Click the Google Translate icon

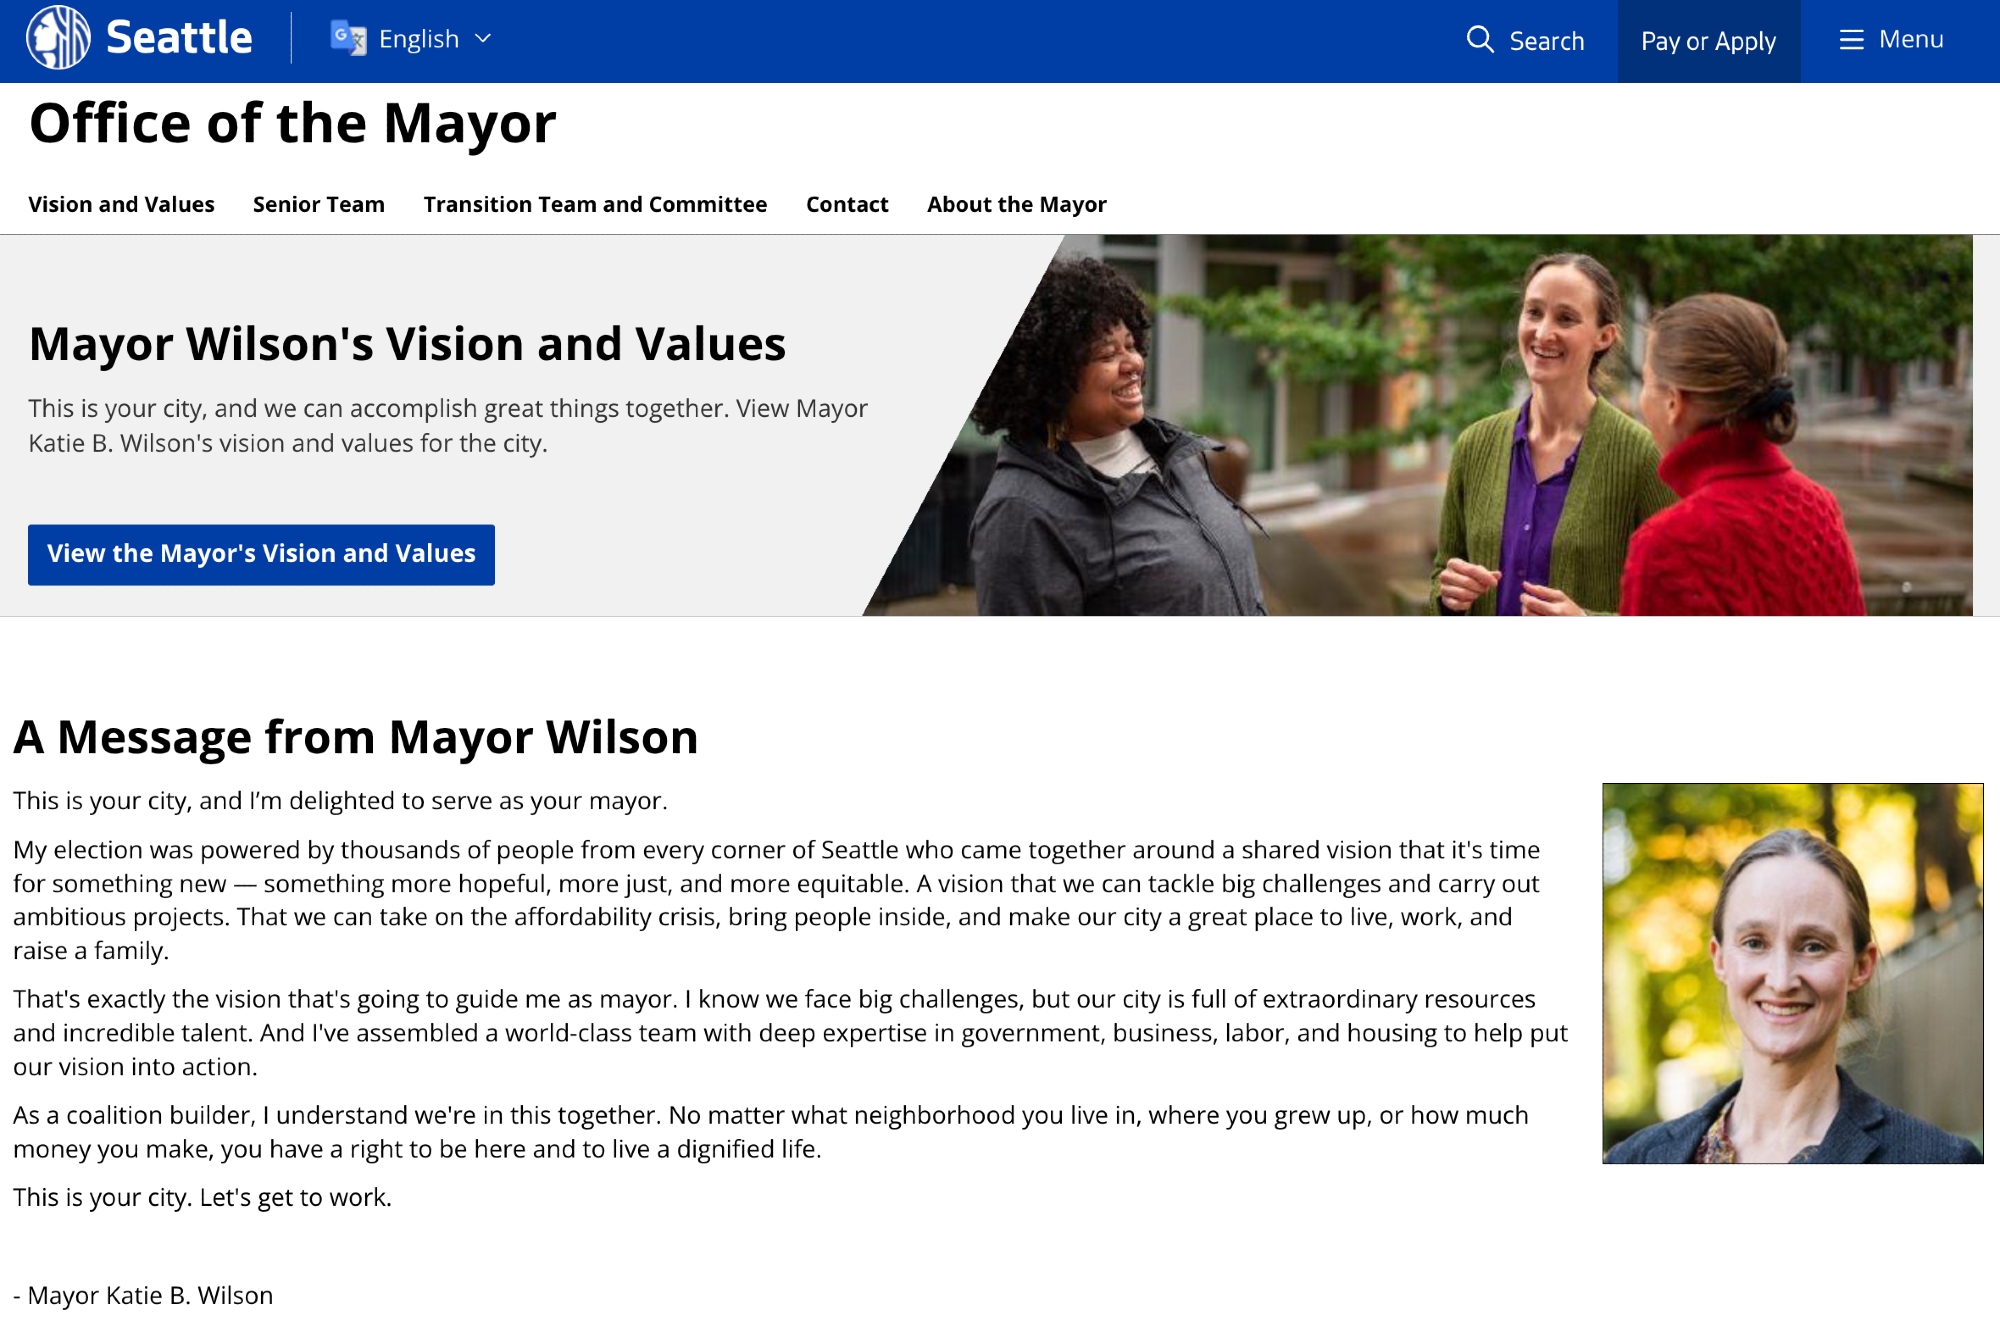click(348, 39)
